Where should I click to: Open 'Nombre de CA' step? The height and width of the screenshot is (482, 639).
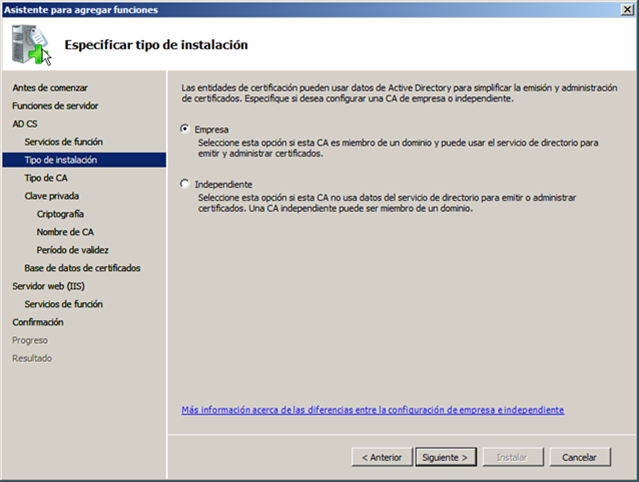point(65,232)
